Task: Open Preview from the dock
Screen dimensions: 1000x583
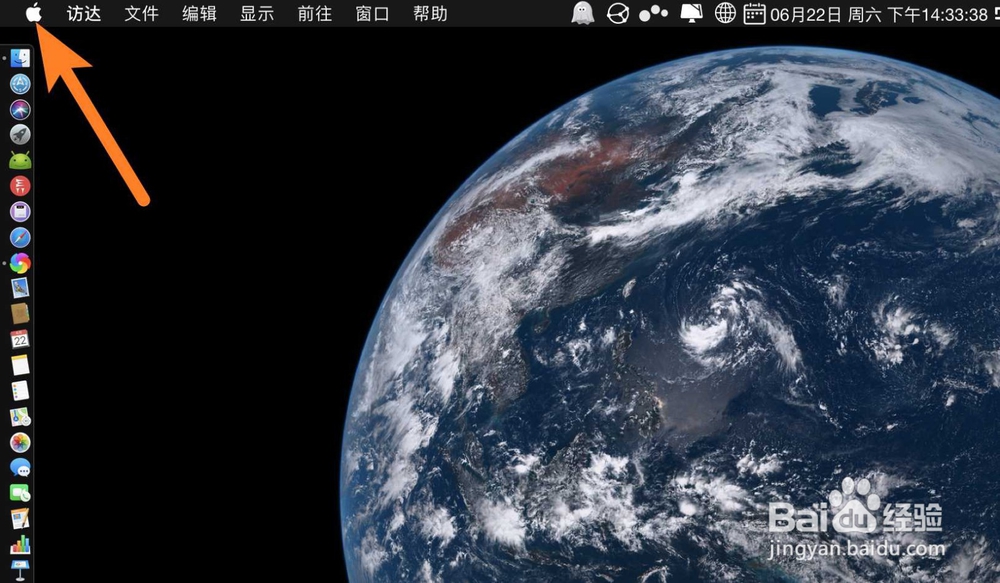Action: [20, 288]
